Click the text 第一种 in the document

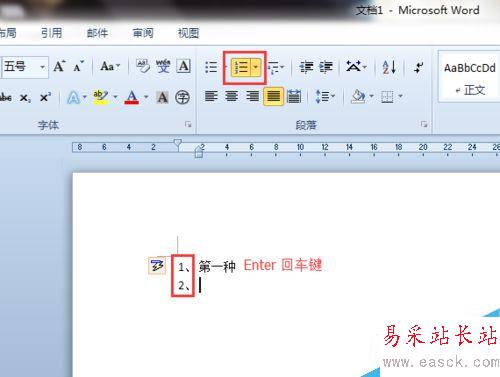click(217, 266)
